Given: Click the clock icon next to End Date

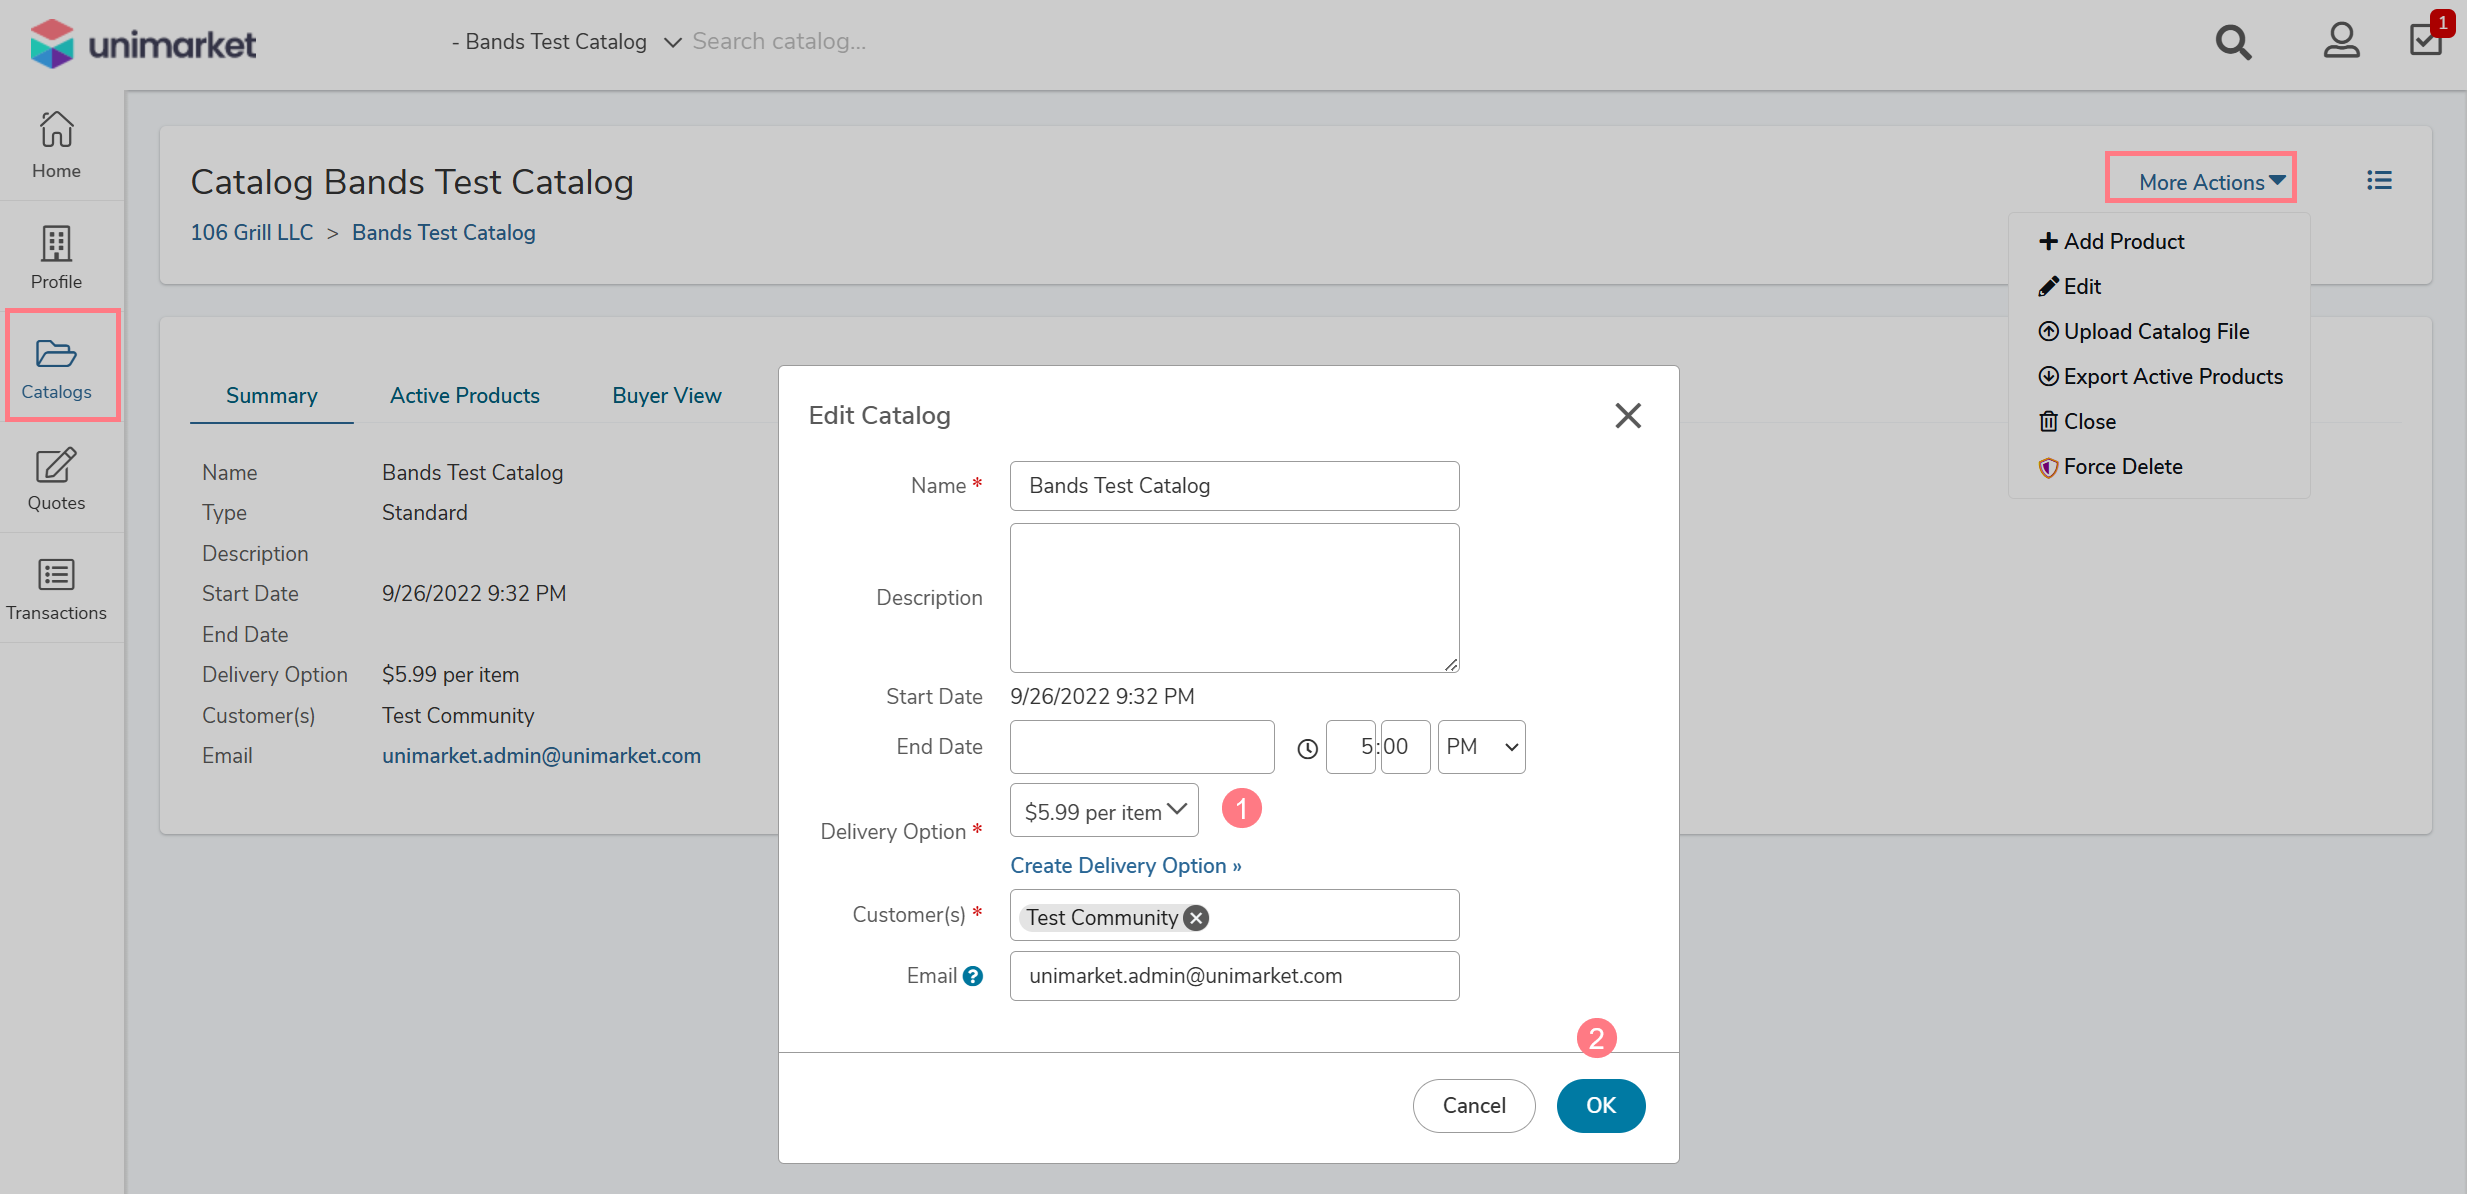Looking at the screenshot, I should click(1307, 748).
